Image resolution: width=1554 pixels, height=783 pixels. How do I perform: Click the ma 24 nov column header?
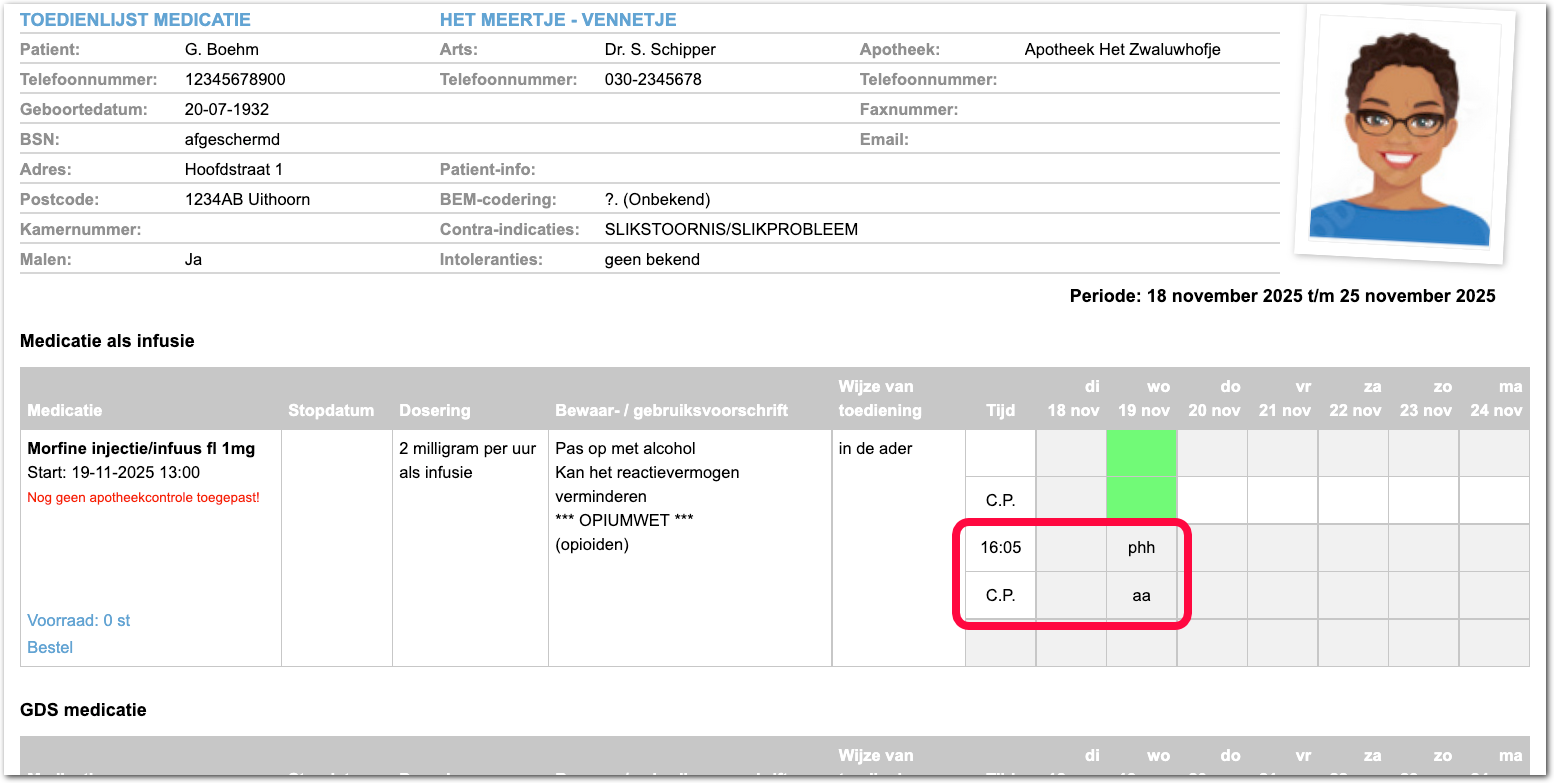tap(1495, 399)
